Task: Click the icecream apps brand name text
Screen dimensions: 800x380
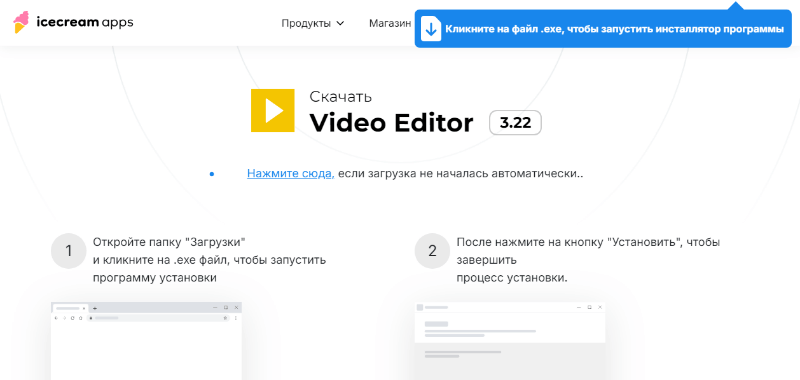Action: click(x=85, y=22)
